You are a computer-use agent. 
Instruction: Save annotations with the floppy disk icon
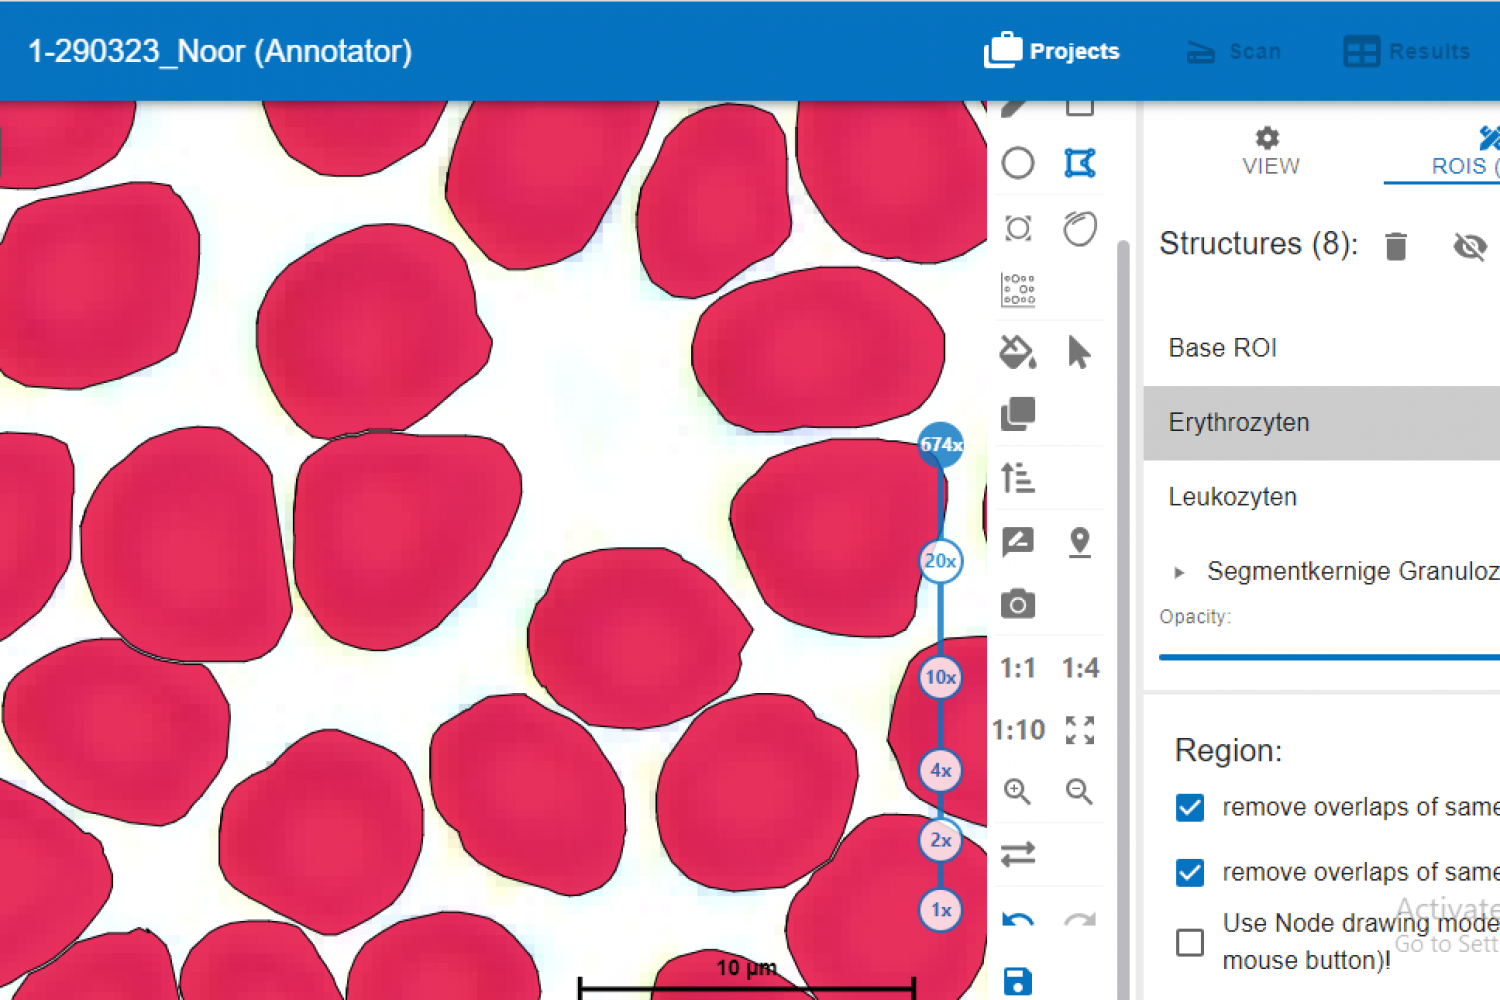[x=1018, y=981]
